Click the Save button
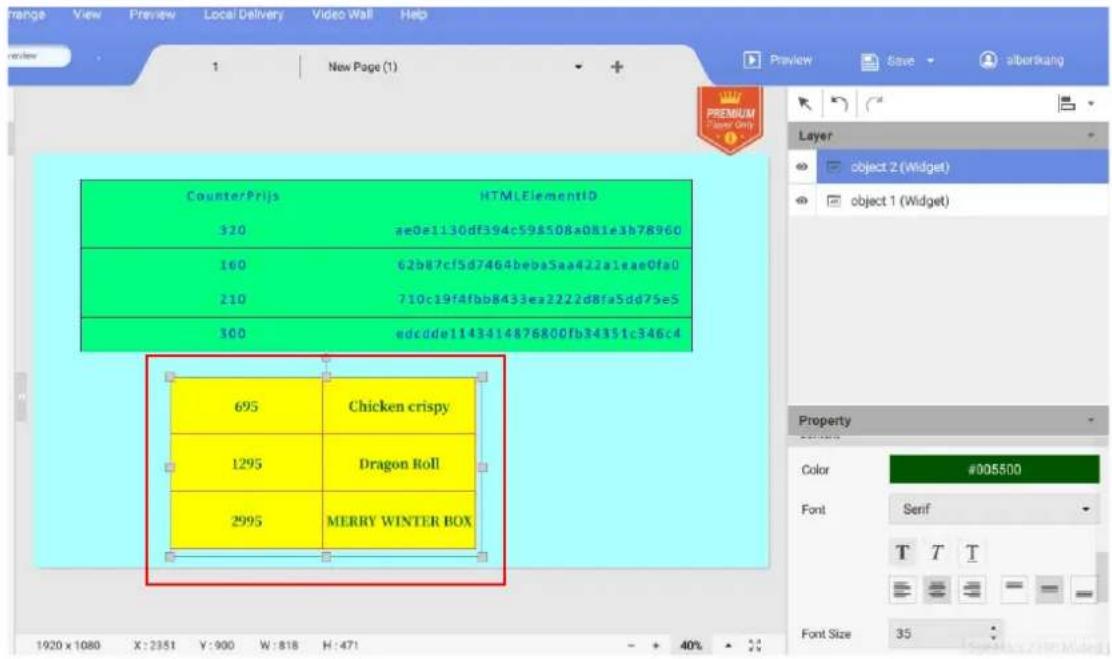 (x=889, y=61)
